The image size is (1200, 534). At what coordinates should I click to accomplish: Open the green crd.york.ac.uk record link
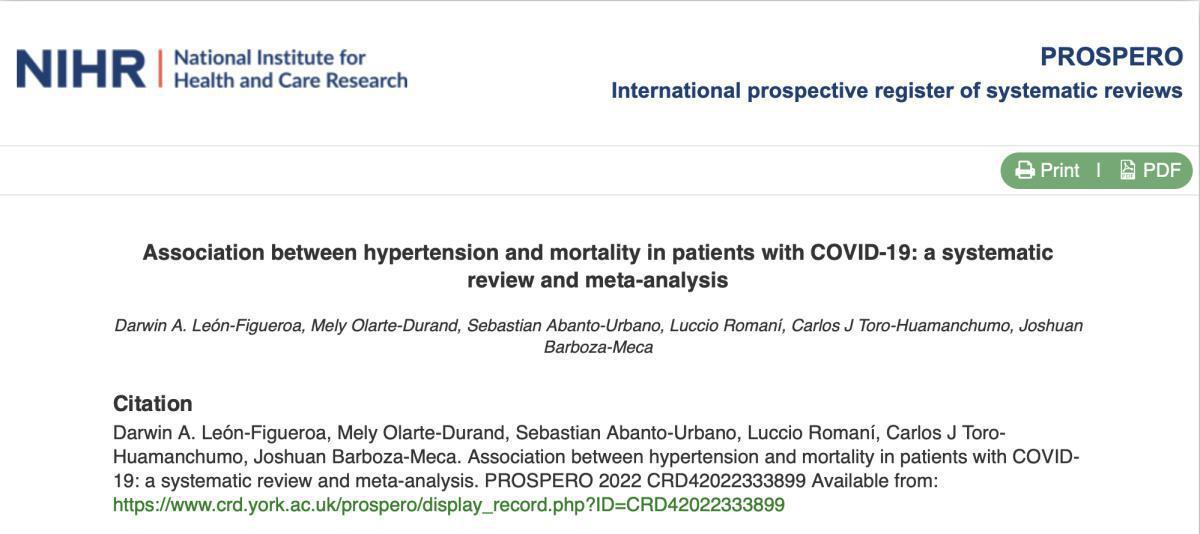coord(448,505)
